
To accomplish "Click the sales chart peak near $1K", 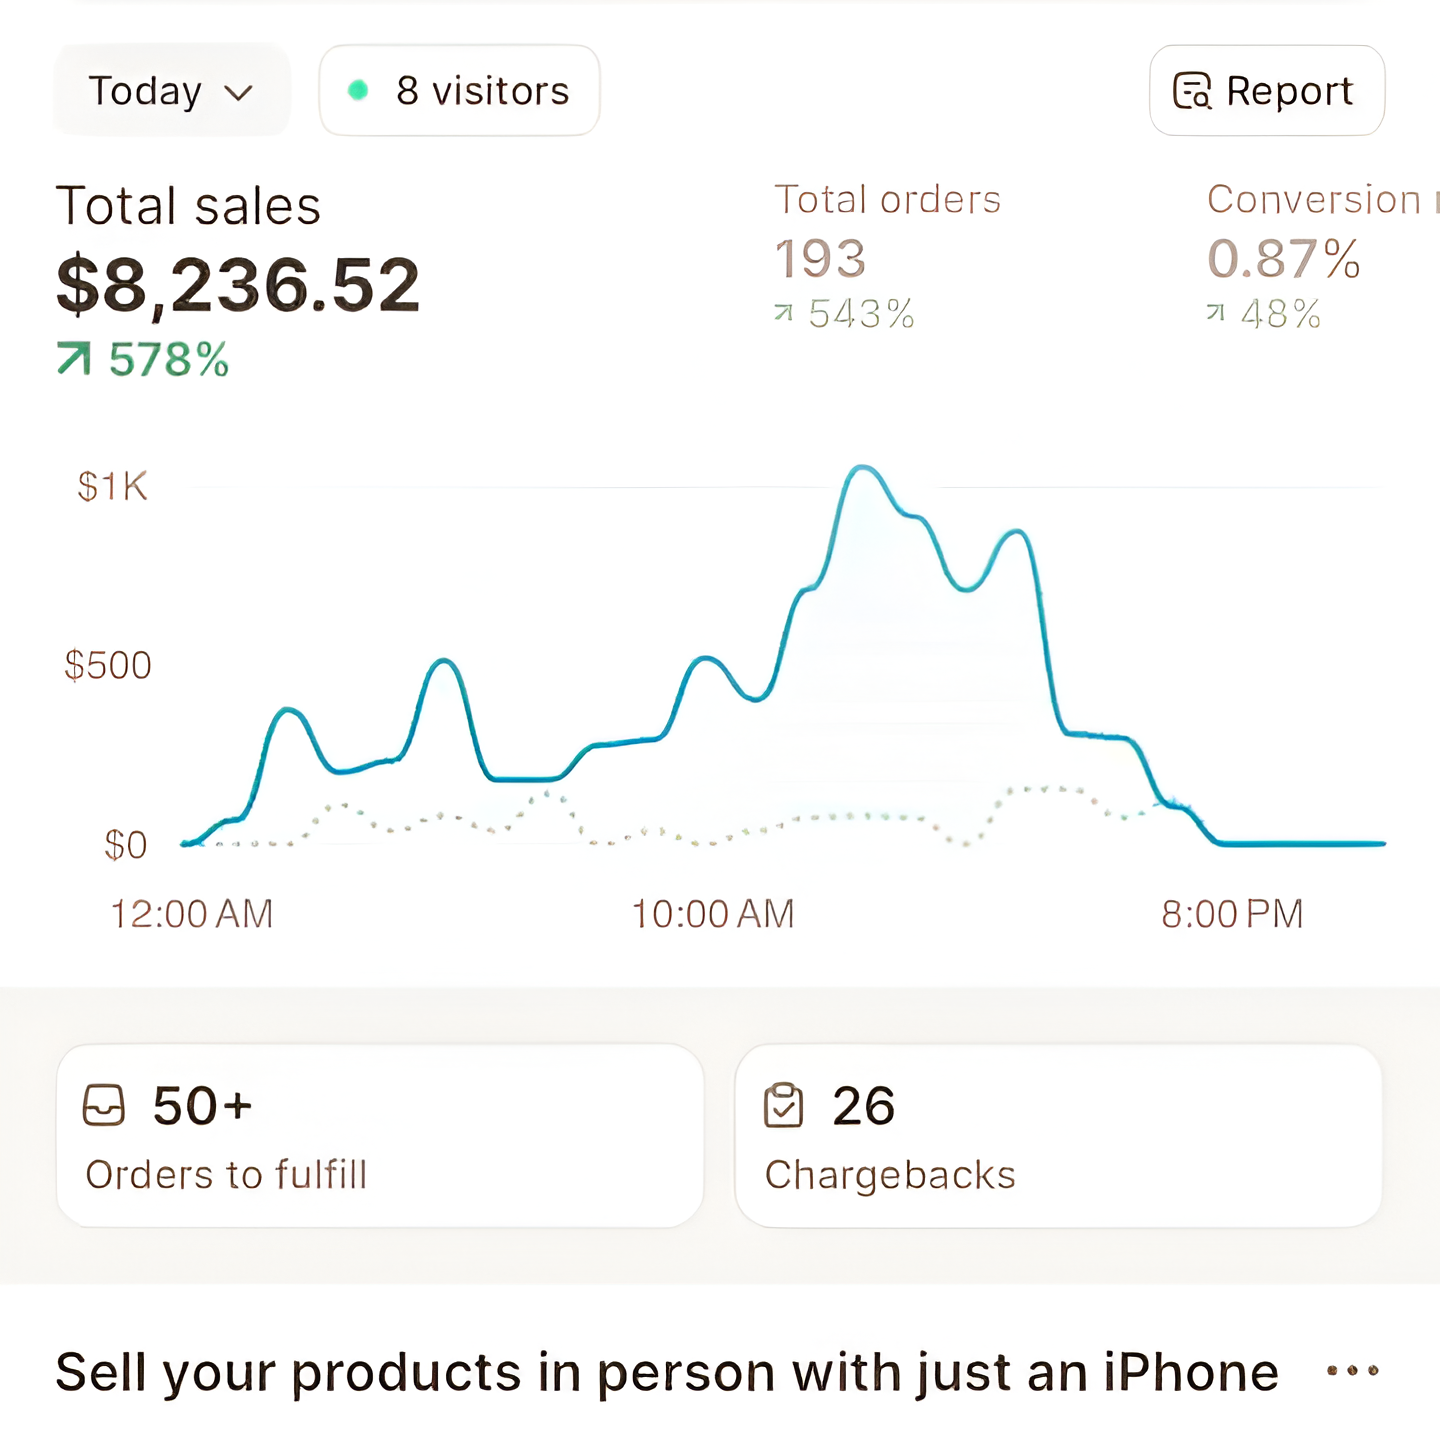I will 861,468.
